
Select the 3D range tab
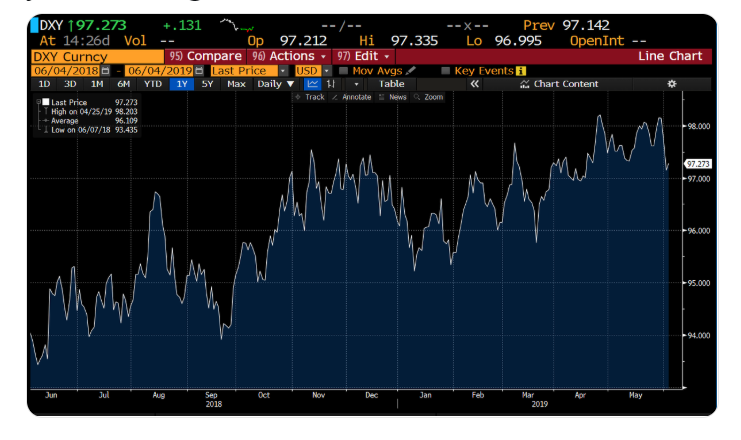pos(70,84)
